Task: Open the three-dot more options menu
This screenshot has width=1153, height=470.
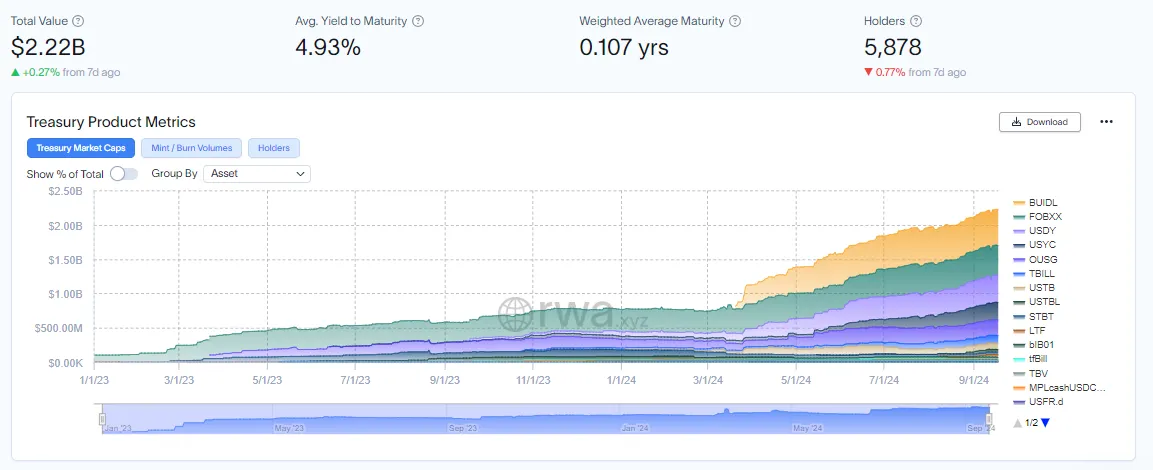Action: pyautogui.click(x=1106, y=122)
